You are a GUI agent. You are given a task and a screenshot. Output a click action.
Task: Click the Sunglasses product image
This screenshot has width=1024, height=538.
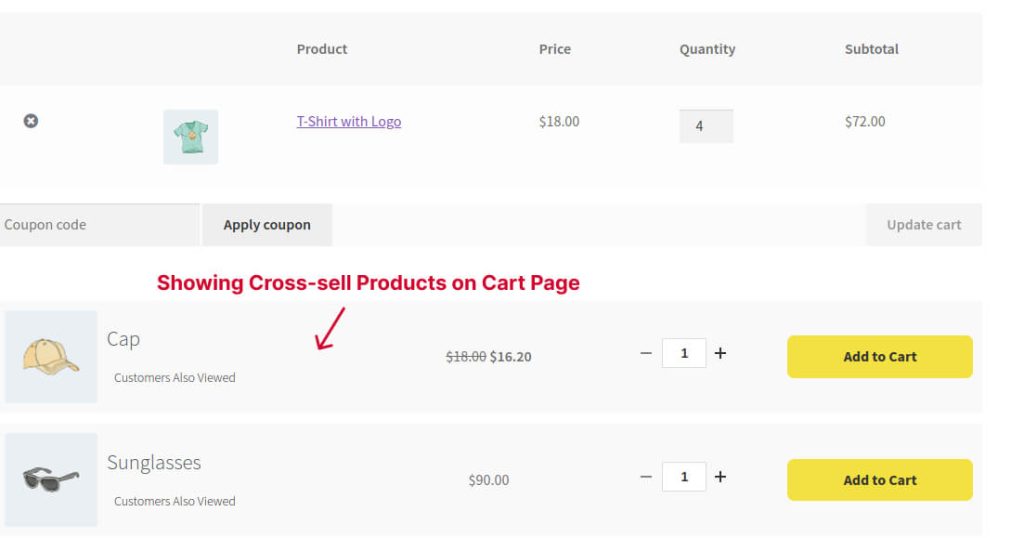point(51,480)
